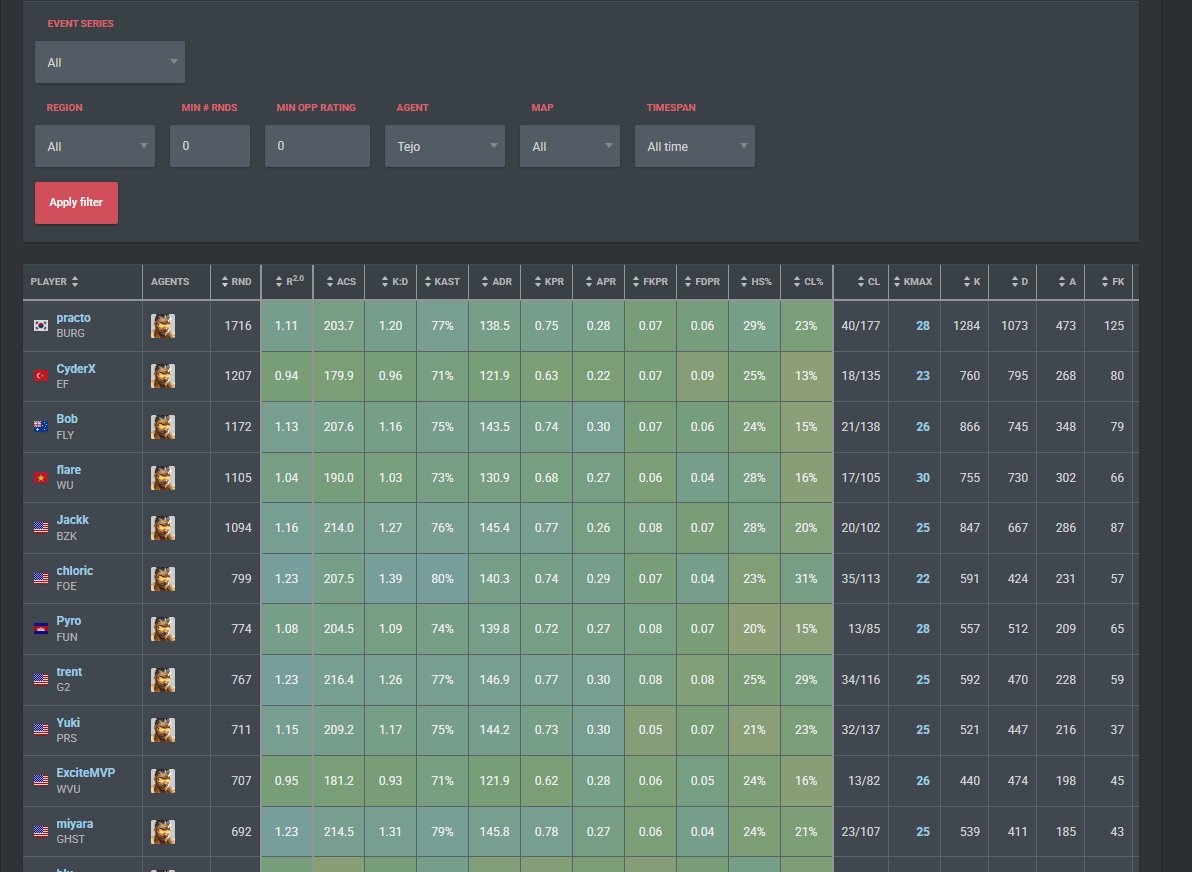The image size is (1192, 872).
Task: Click the South Korea flag next to practo
Action: pos(41,325)
